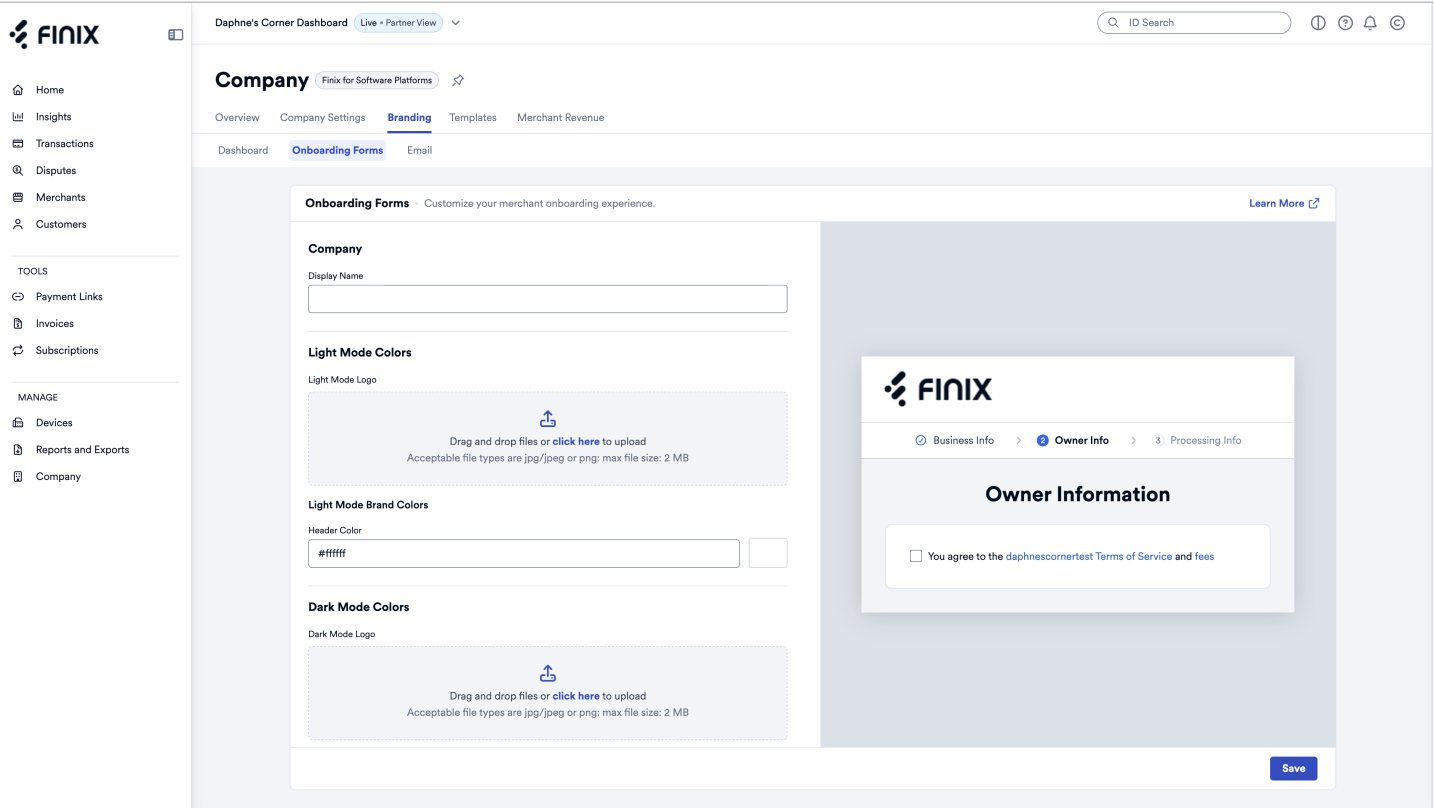Open Disputes magnifier icon

pyautogui.click(x=18, y=171)
